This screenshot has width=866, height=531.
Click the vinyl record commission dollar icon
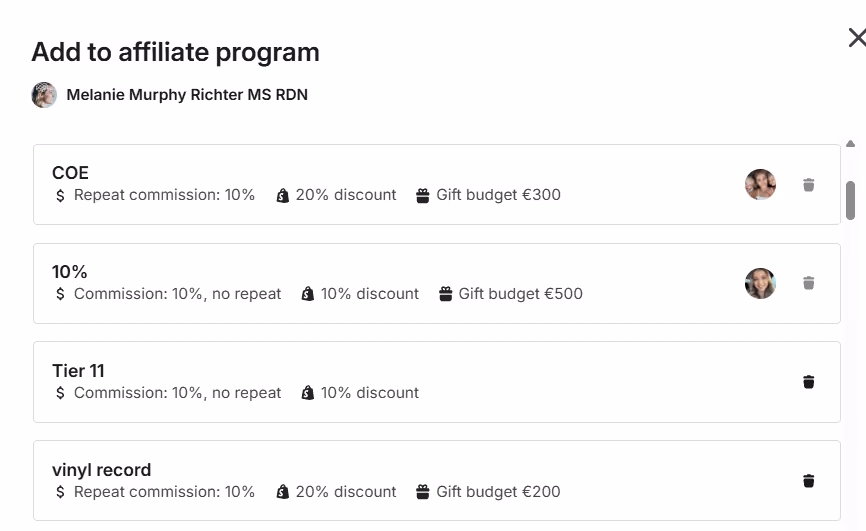tap(61, 492)
